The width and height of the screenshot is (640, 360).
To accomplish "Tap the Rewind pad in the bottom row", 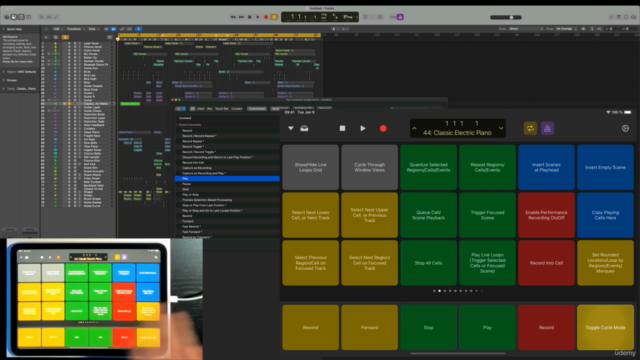I will click(x=311, y=327).
